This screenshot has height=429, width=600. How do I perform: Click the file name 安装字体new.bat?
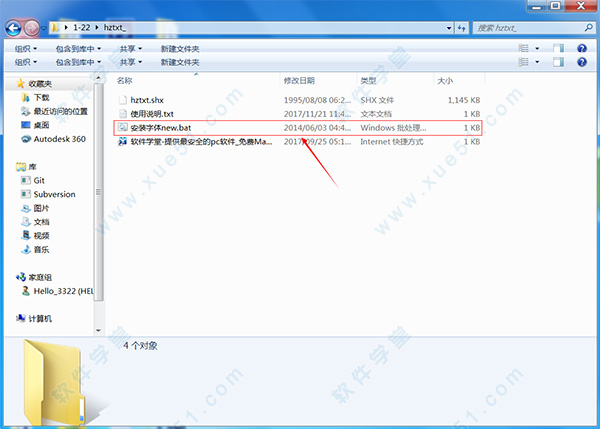(x=161, y=128)
